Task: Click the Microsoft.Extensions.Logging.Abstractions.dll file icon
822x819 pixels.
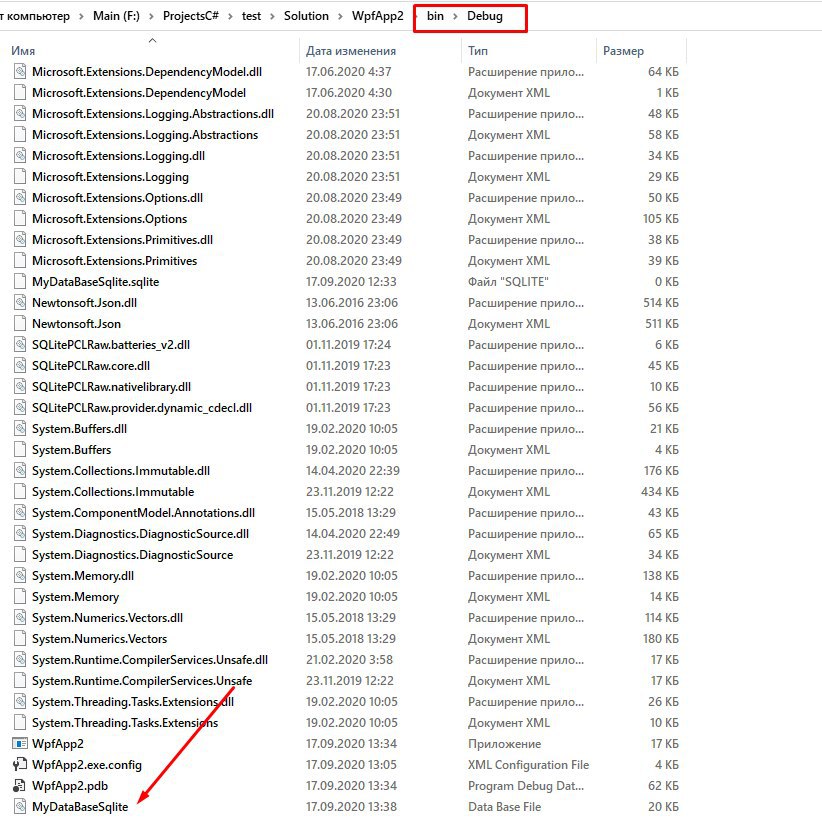Action: coord(20,113)
